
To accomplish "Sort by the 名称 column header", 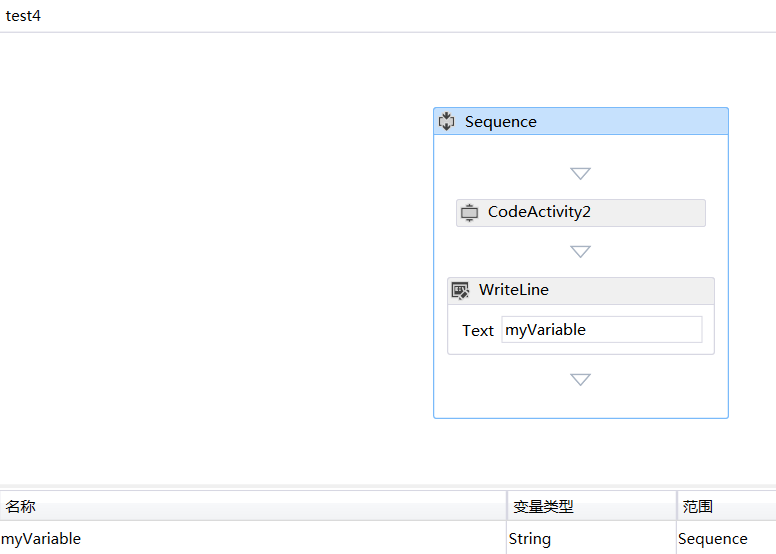I will click(253, 506).
